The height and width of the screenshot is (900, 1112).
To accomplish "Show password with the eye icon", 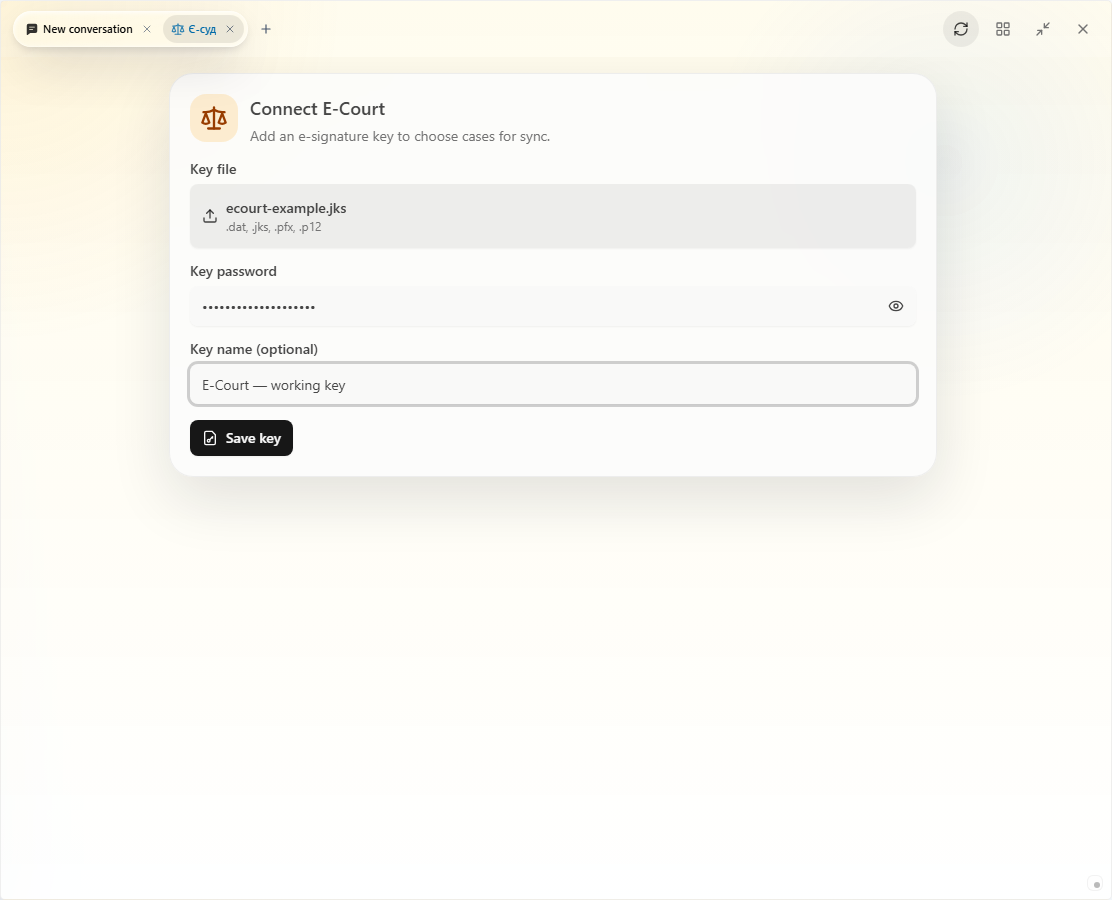I will tap(896, 306).
